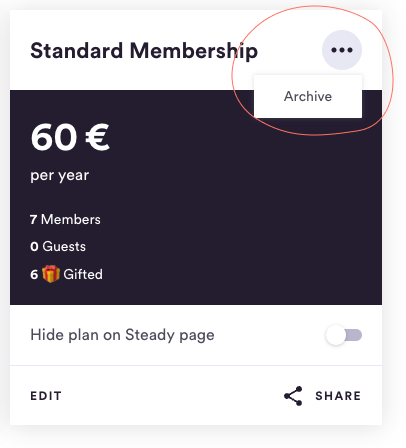The image size is (406, 448).
Task: Toggle the Hide plan on Steady page switch
Action: click(x=344, y=335)
